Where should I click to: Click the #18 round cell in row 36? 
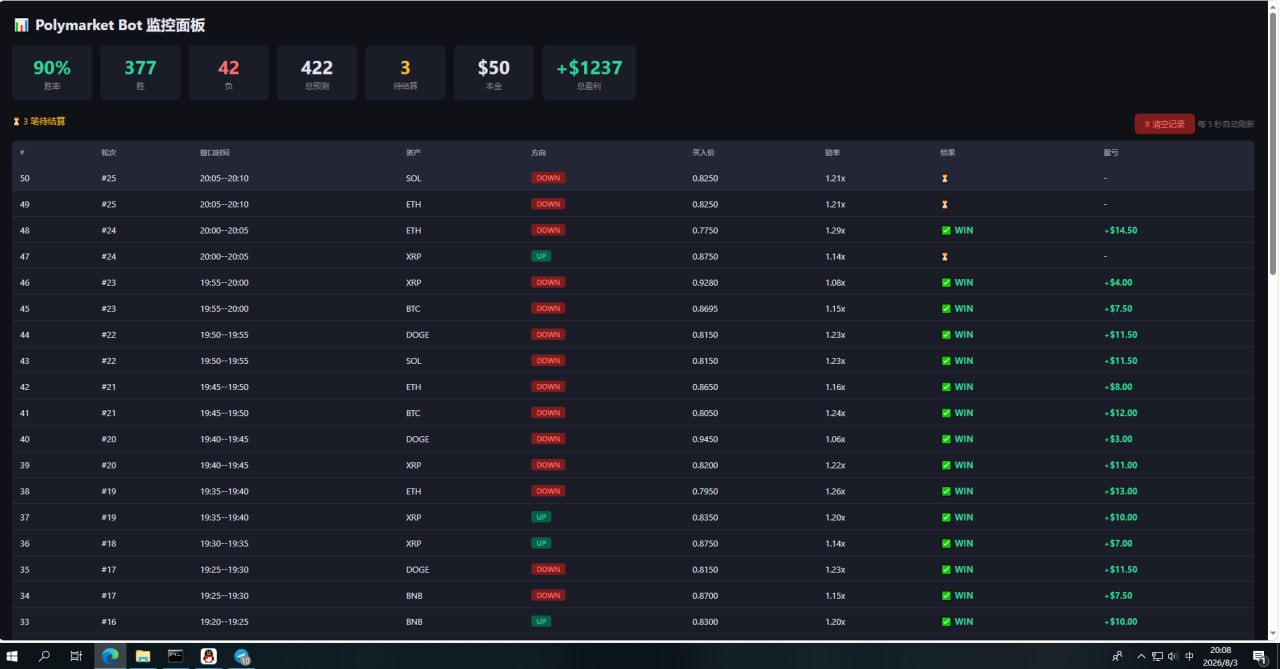click(109, 543)
